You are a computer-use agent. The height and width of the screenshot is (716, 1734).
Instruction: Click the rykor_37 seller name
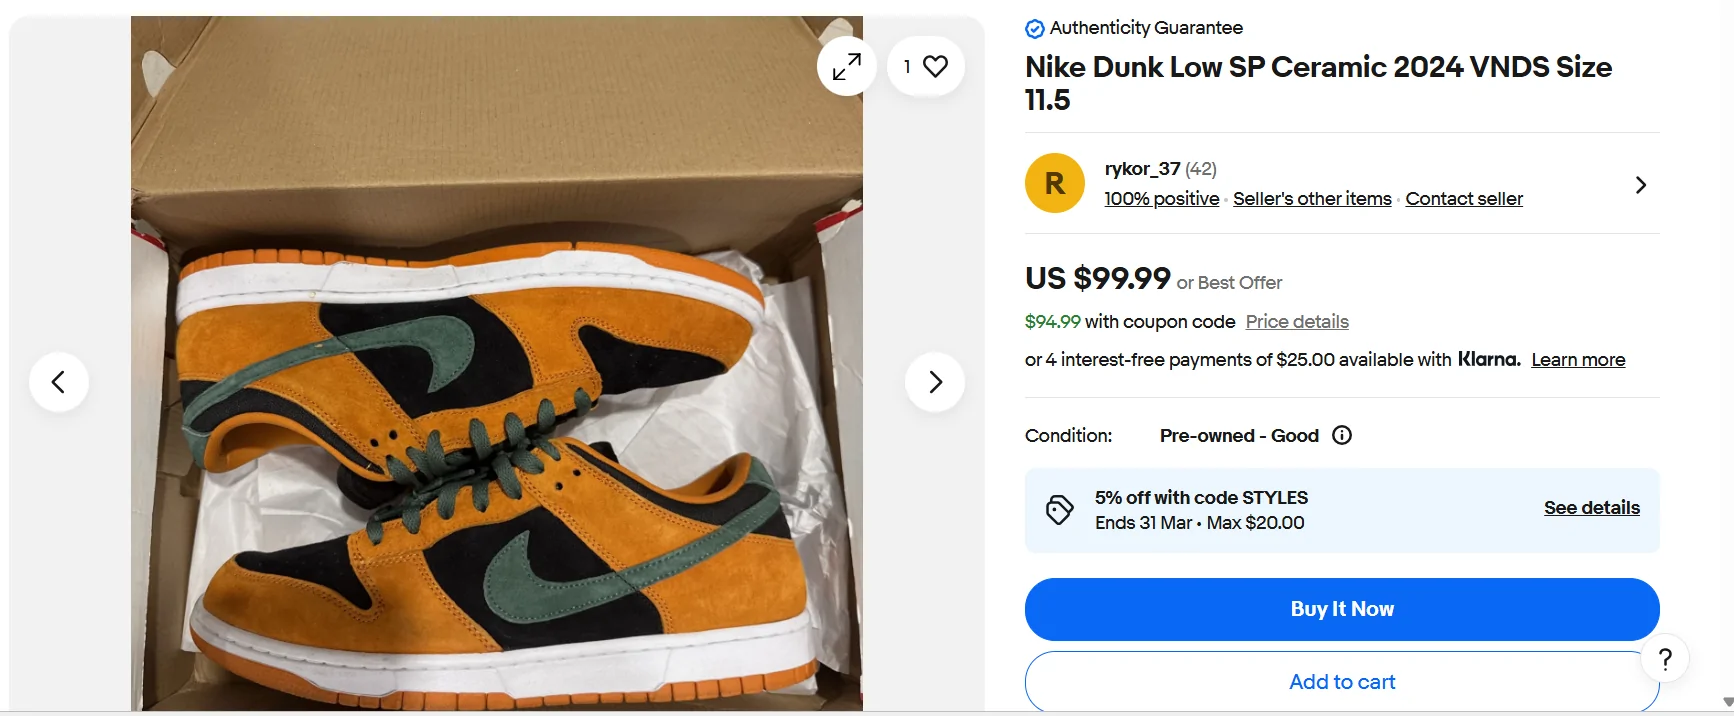tap(1143, 169)
